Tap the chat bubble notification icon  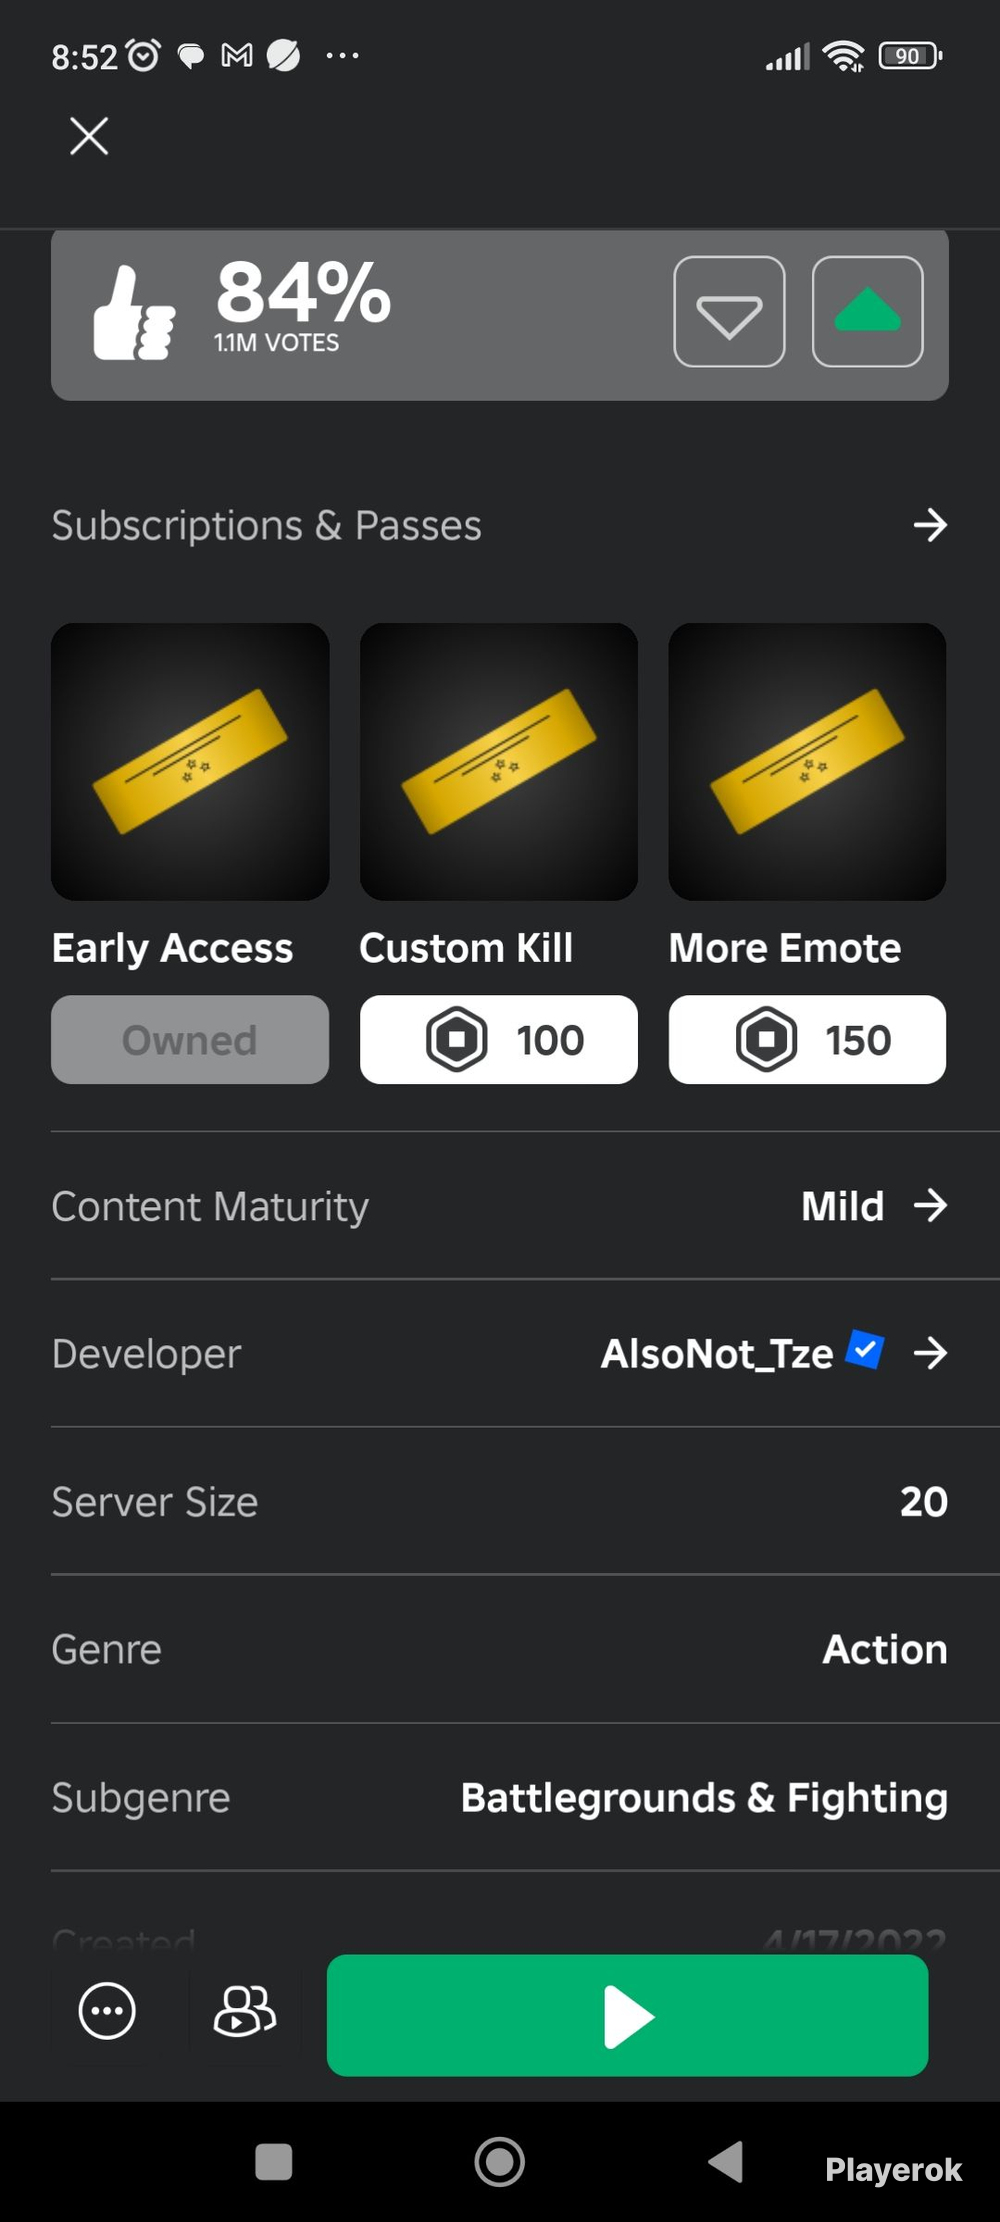pyautogui.click(x=190, y=57)
